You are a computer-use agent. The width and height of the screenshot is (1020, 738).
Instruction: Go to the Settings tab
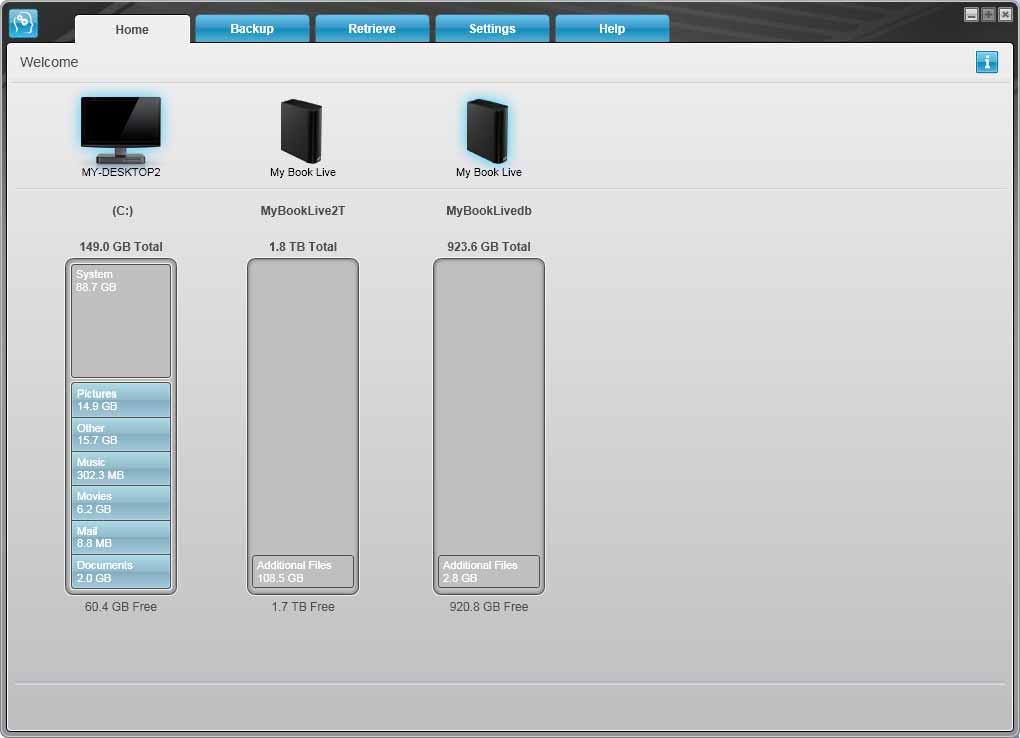(x=492, y=29)
